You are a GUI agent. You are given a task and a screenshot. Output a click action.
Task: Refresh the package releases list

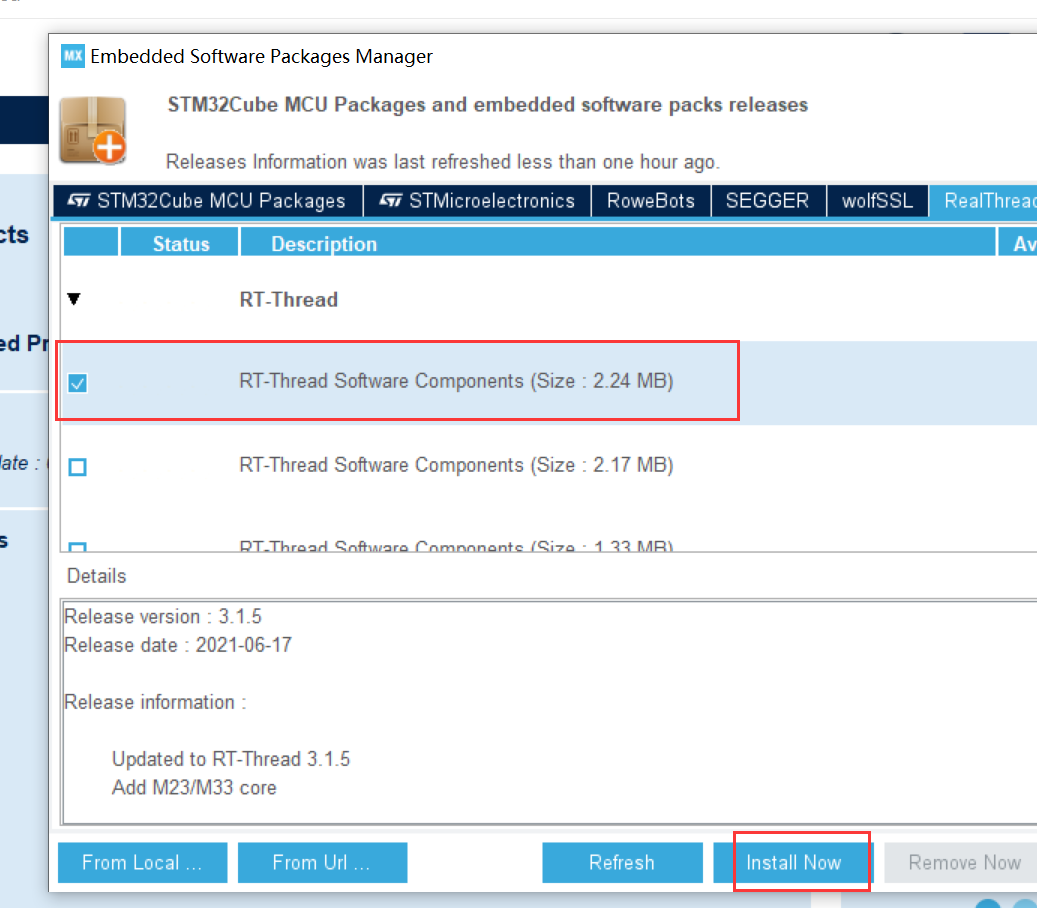point(622,862)
